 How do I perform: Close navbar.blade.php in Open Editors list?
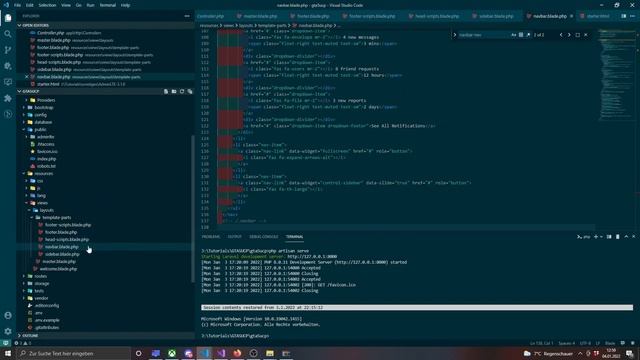click(27, 77)
